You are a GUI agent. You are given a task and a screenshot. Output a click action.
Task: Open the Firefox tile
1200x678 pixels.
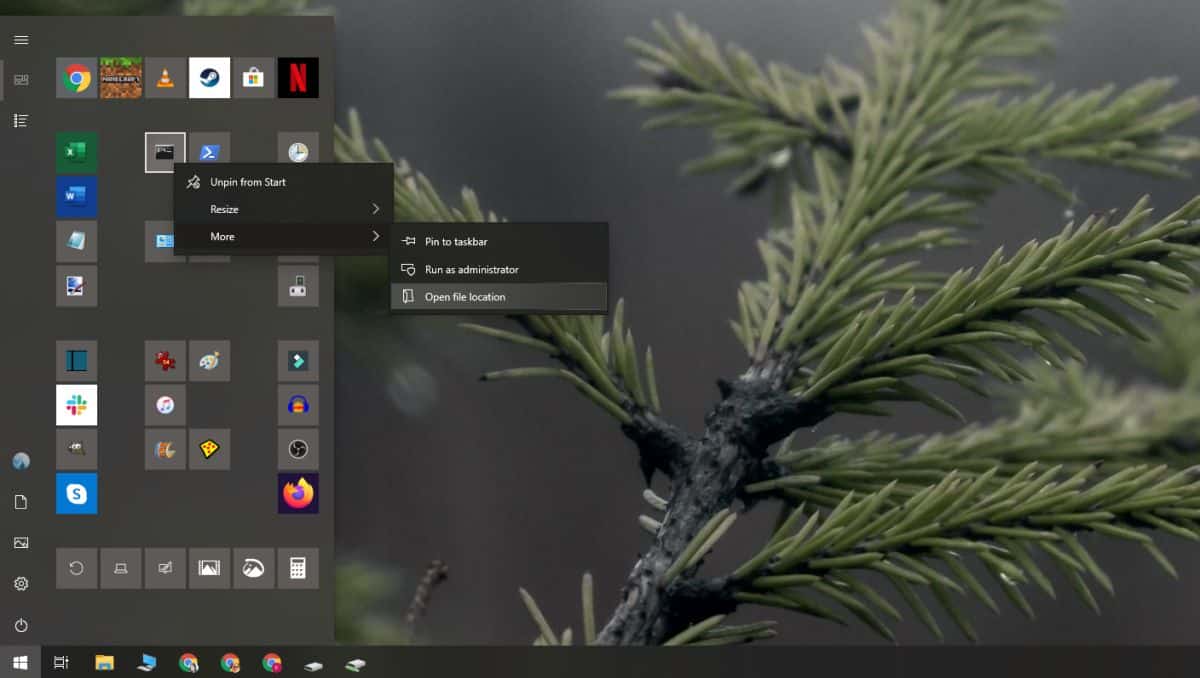[x=298, y=493]
